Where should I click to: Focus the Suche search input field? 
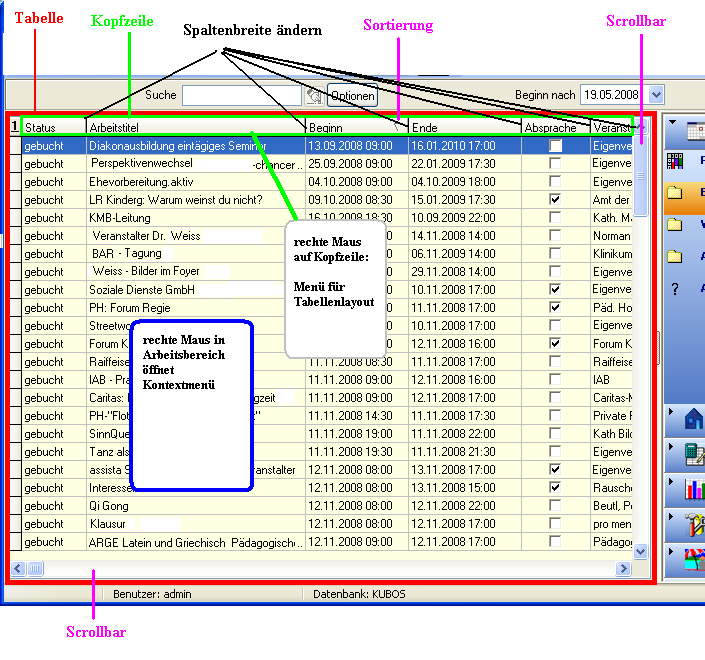coord(242,95)
